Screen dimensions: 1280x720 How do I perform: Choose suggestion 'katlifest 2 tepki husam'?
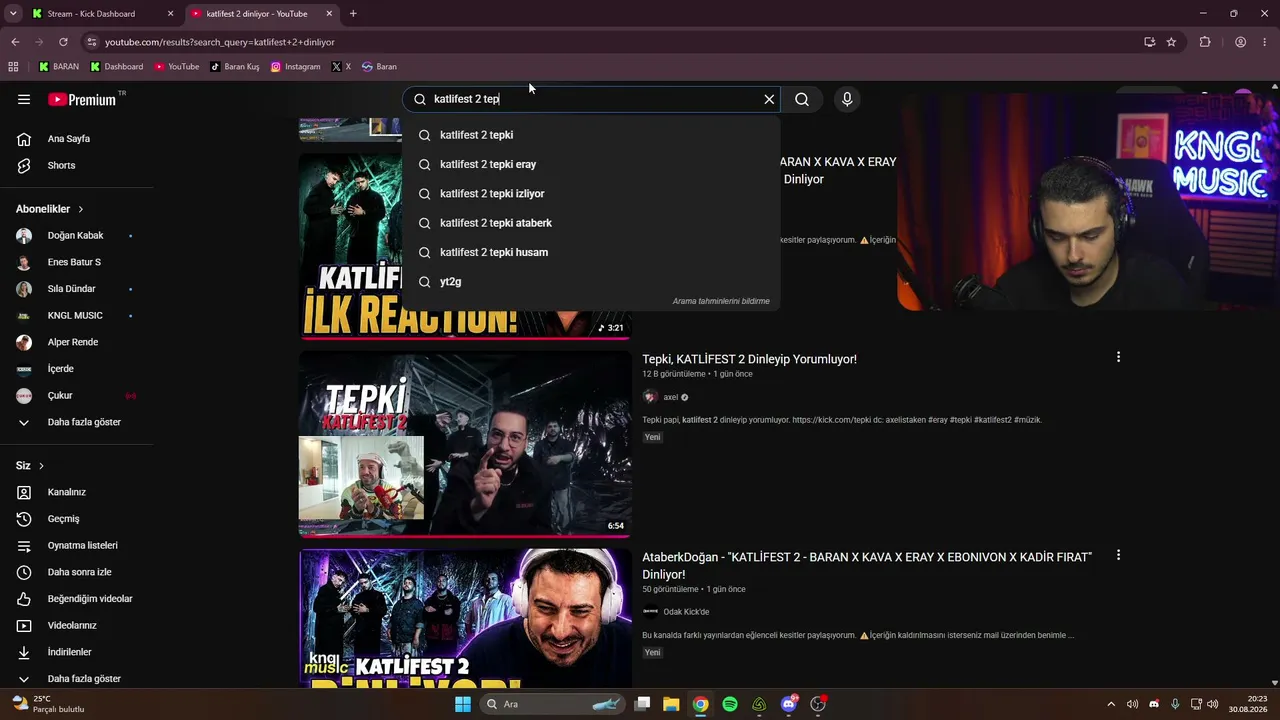coord(591,252)
